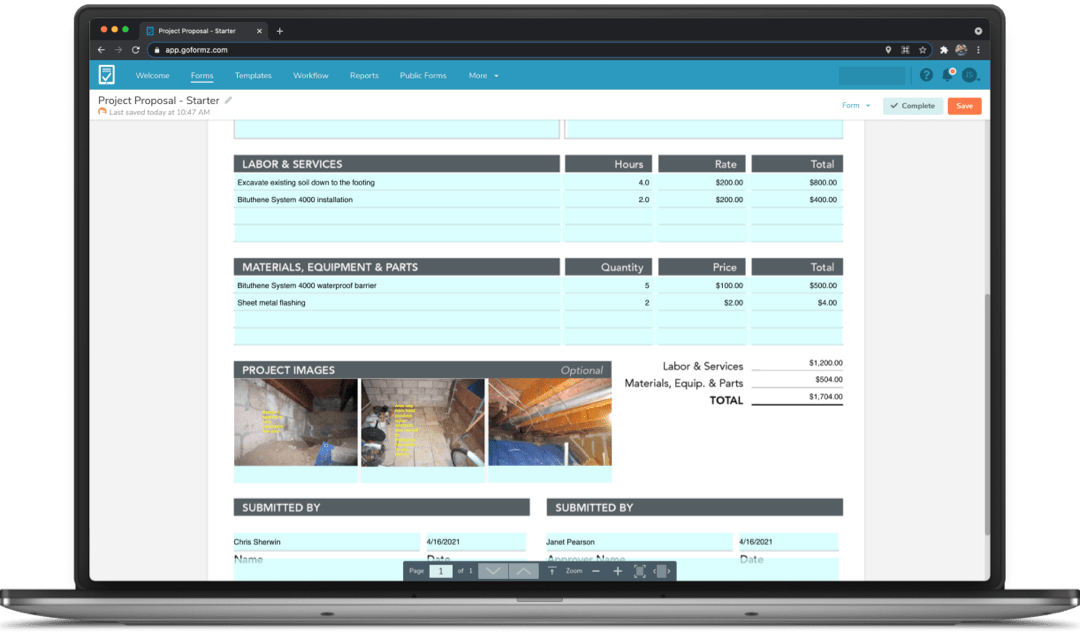Zoom out with the minus icon

596,571
